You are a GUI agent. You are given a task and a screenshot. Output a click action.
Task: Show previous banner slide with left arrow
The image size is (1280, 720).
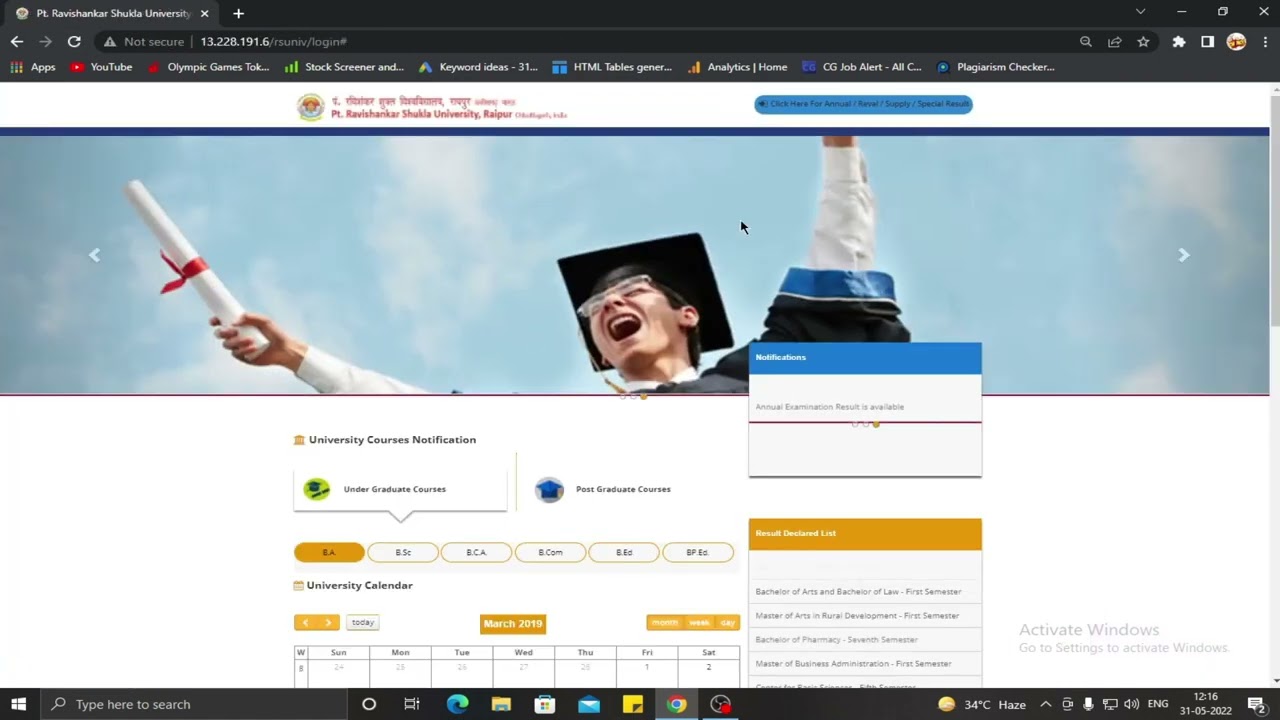[94, 256]
